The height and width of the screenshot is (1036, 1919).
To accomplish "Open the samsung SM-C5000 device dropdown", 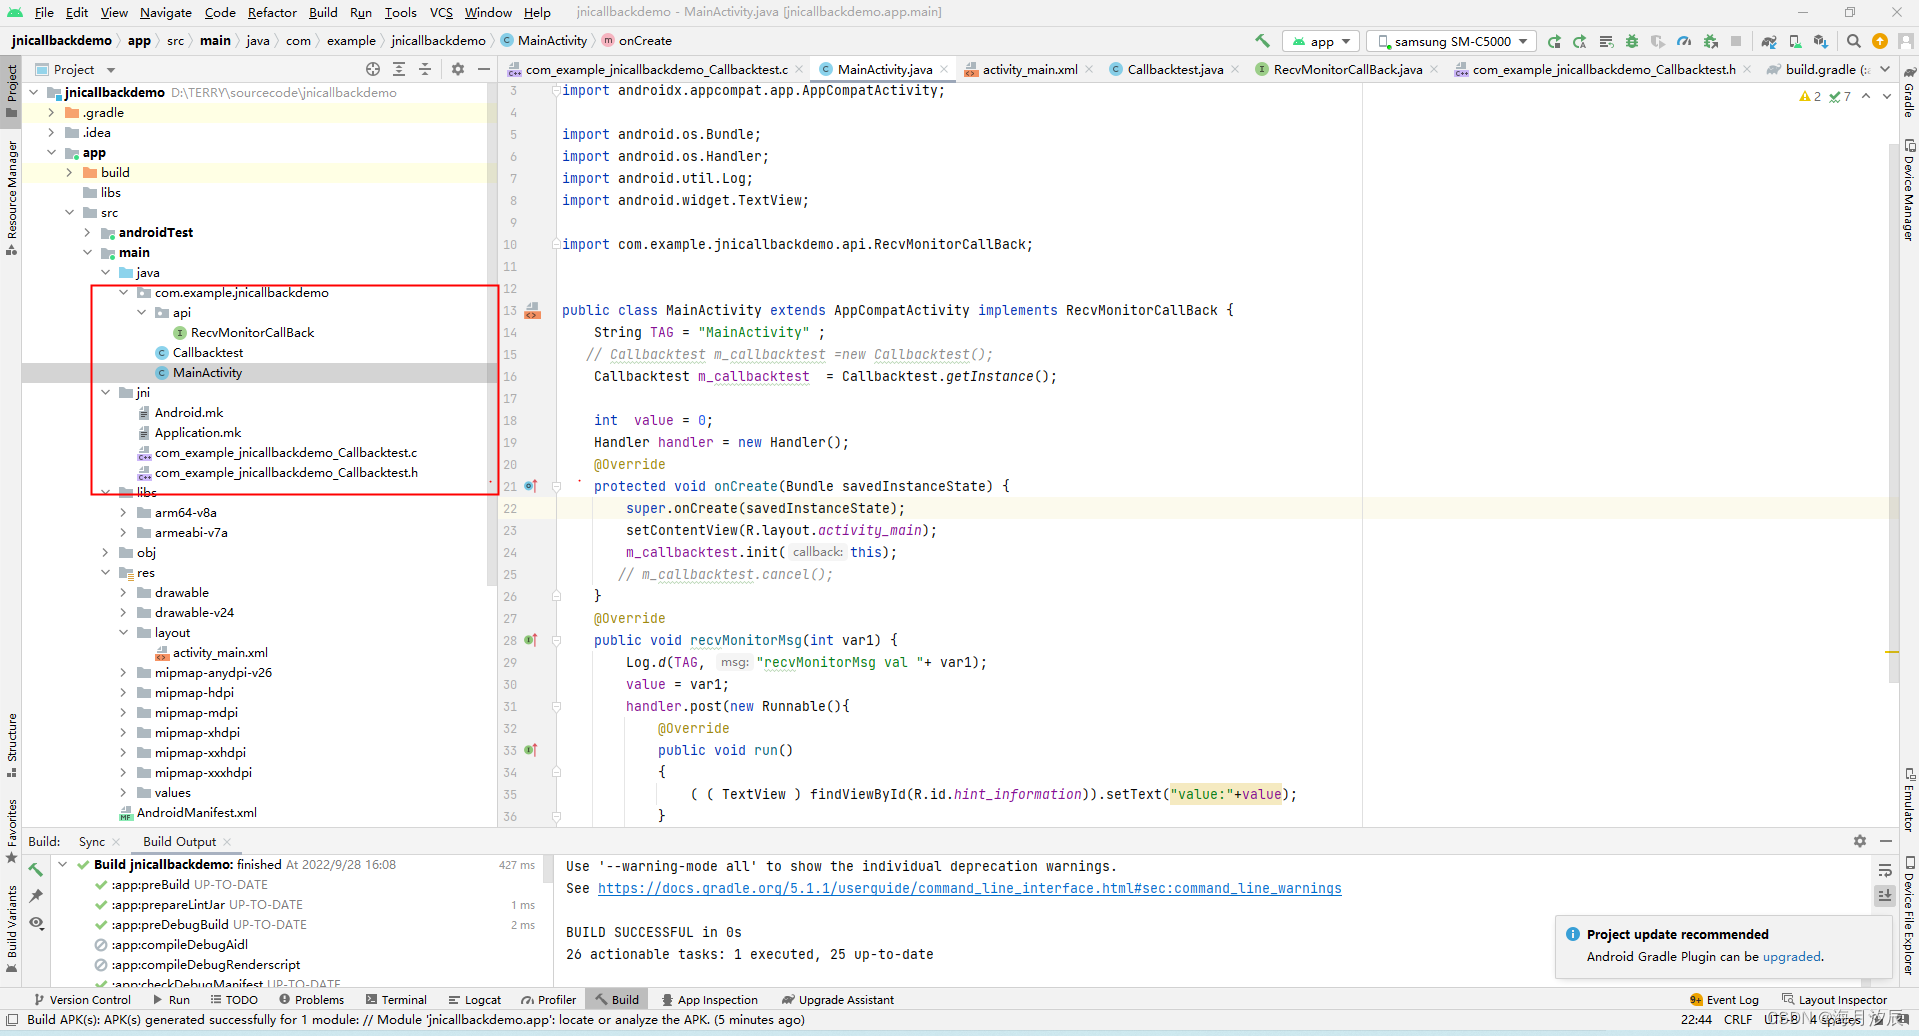I will (1451, 41).
